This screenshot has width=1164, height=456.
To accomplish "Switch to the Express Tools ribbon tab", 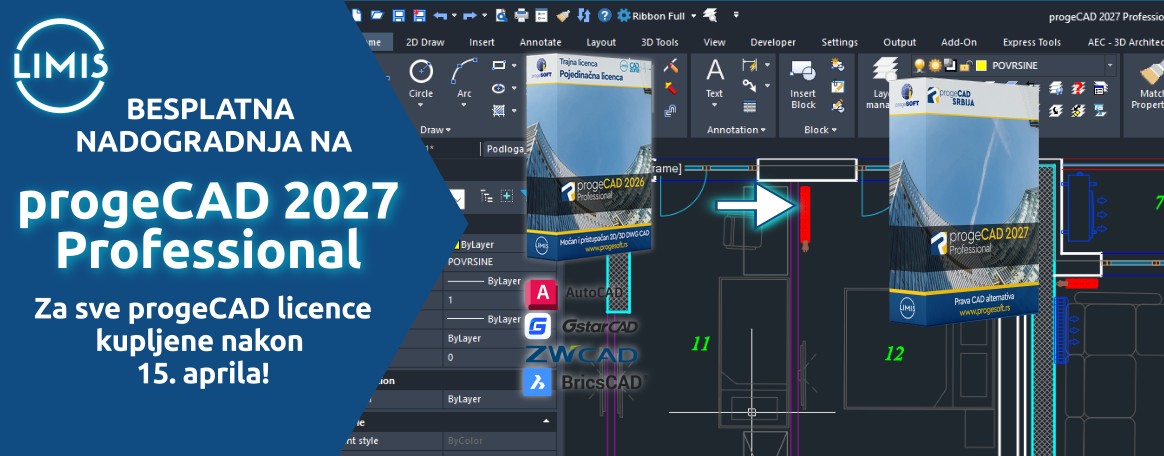I will (x=1032, y=42).
